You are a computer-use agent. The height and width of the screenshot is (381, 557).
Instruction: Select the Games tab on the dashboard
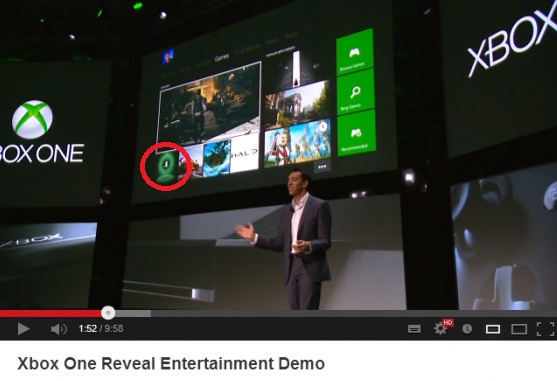click(222, 57)
